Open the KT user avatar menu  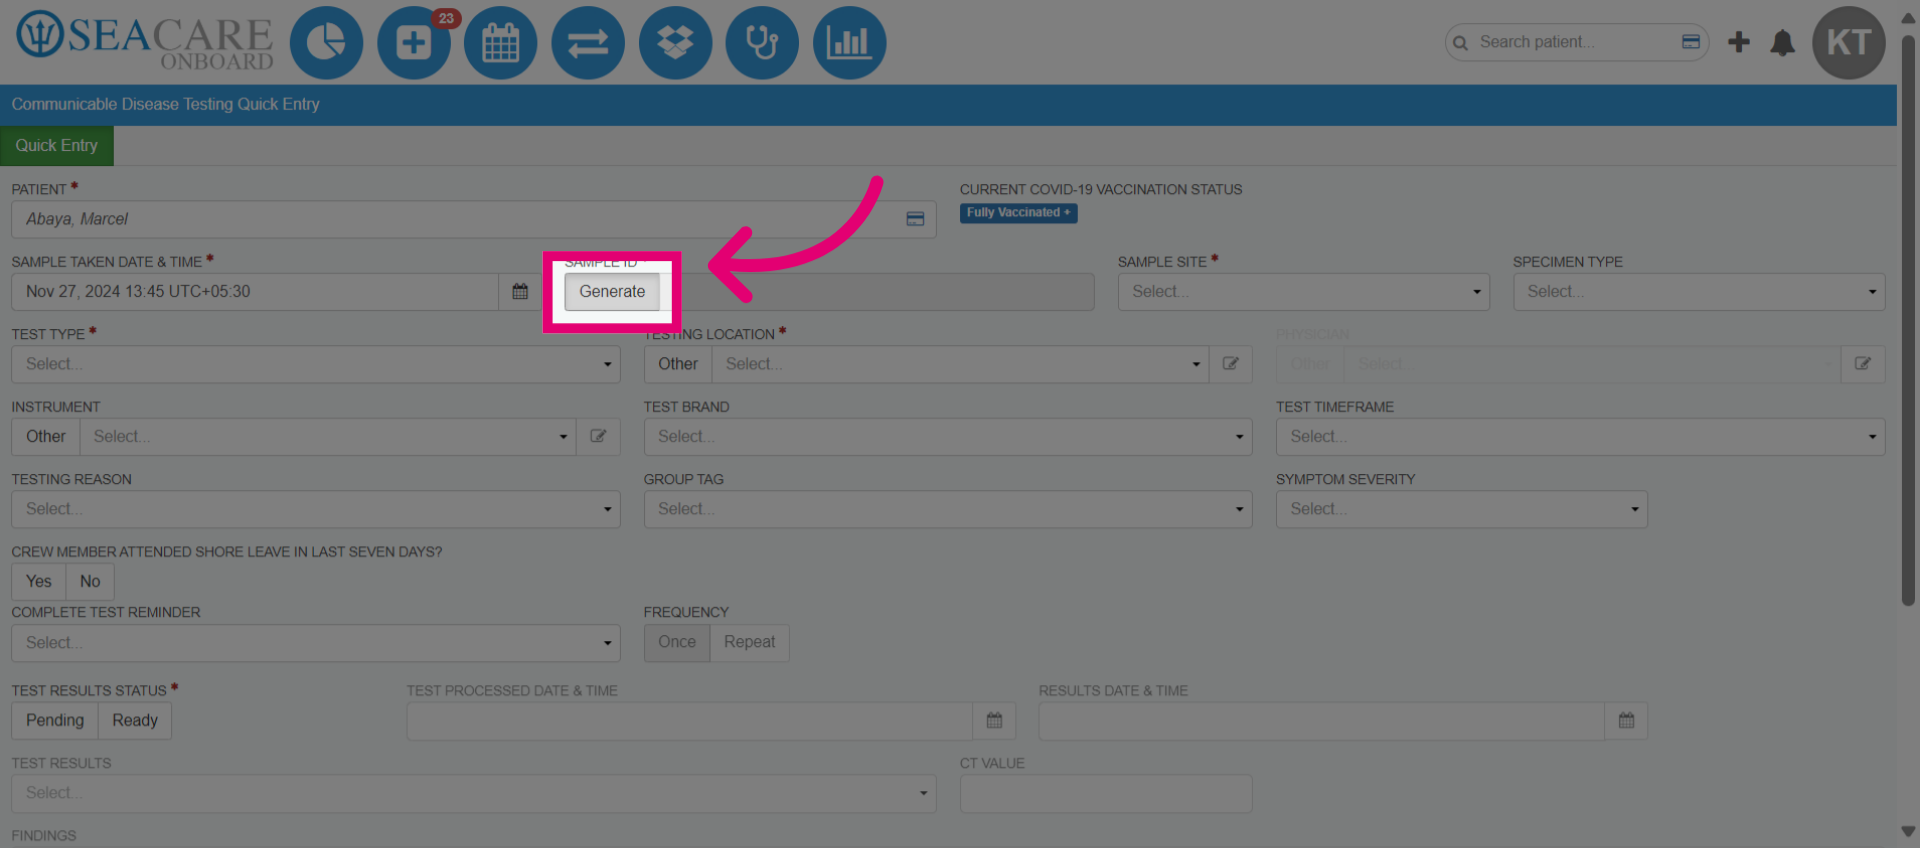(1849, 43)
